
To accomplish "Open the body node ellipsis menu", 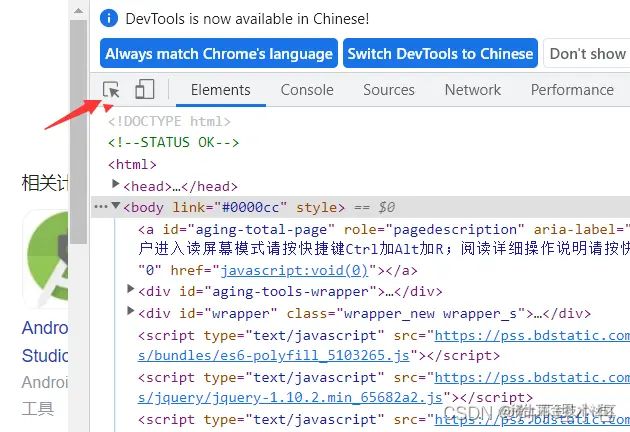I will (100, 207).
